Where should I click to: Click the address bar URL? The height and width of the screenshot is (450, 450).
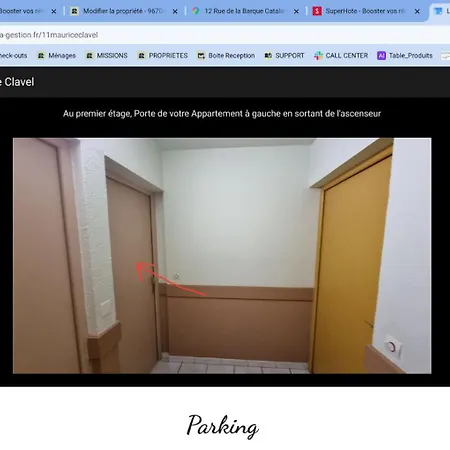click(49, 35)
